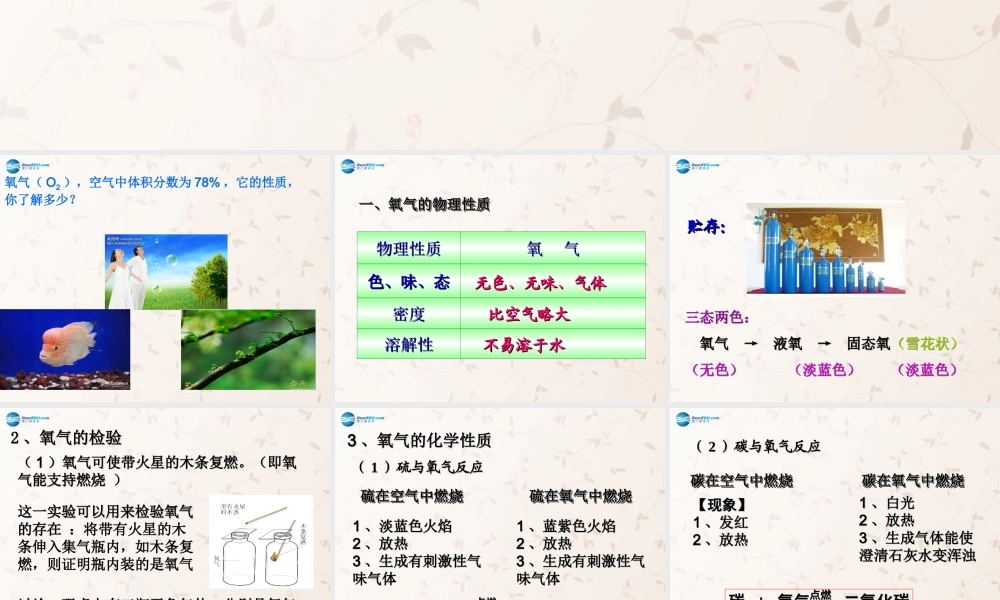This screenshot has height=600, width=1000.
Task: Click 2、放热 under 硫在氧气中燃烧
Action: pos(544,543)
